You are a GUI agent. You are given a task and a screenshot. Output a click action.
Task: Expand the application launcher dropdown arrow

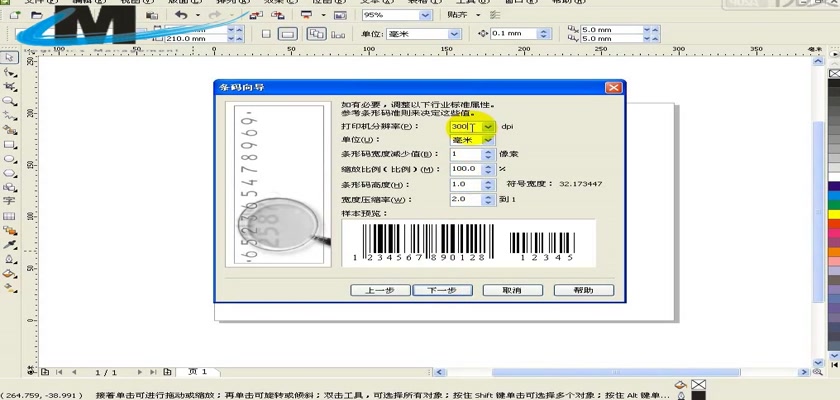pyautogui.click(x=323, y=15)
